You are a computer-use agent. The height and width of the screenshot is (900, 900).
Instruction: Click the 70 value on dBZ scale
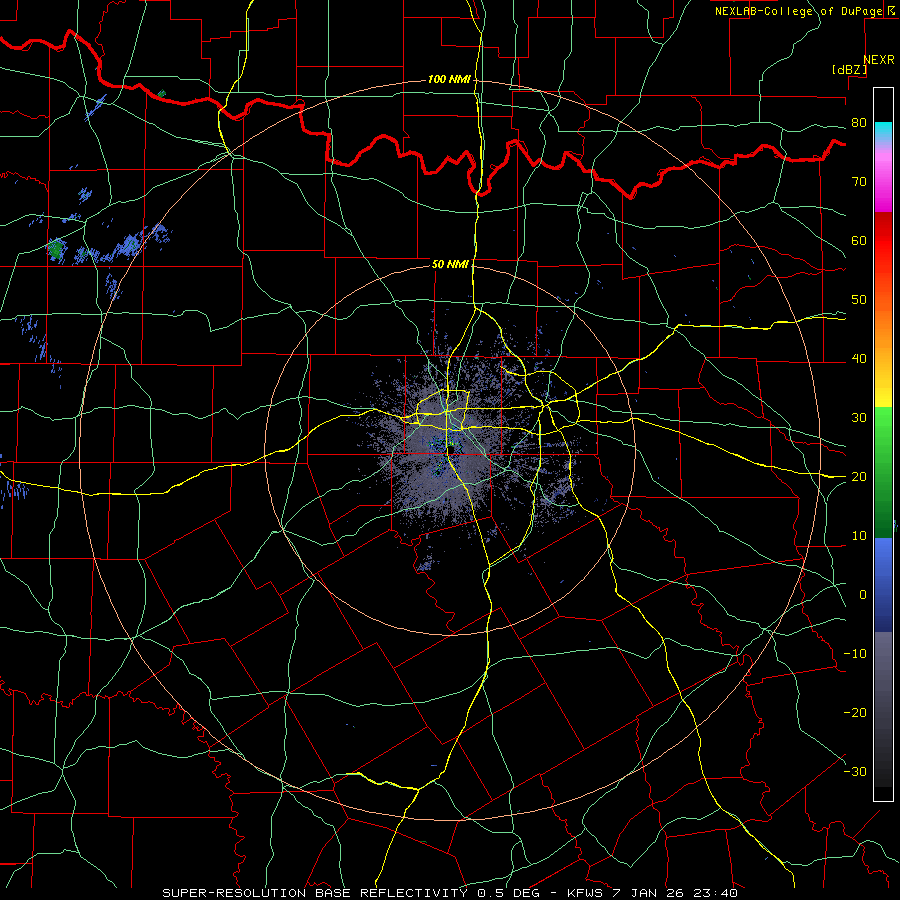pos(859,181)
